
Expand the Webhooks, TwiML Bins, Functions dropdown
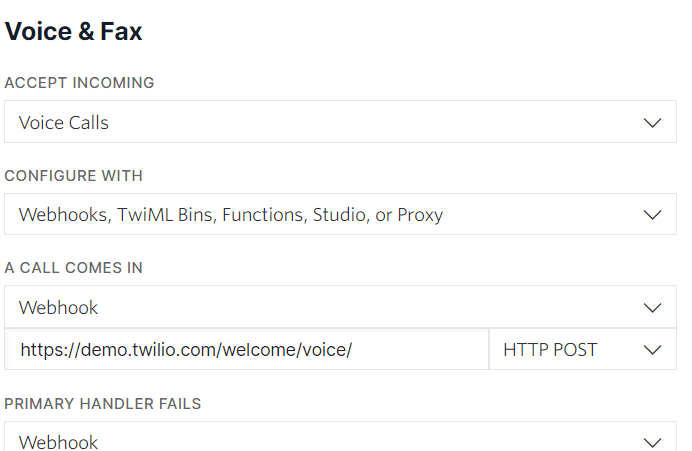click(340, 215)
